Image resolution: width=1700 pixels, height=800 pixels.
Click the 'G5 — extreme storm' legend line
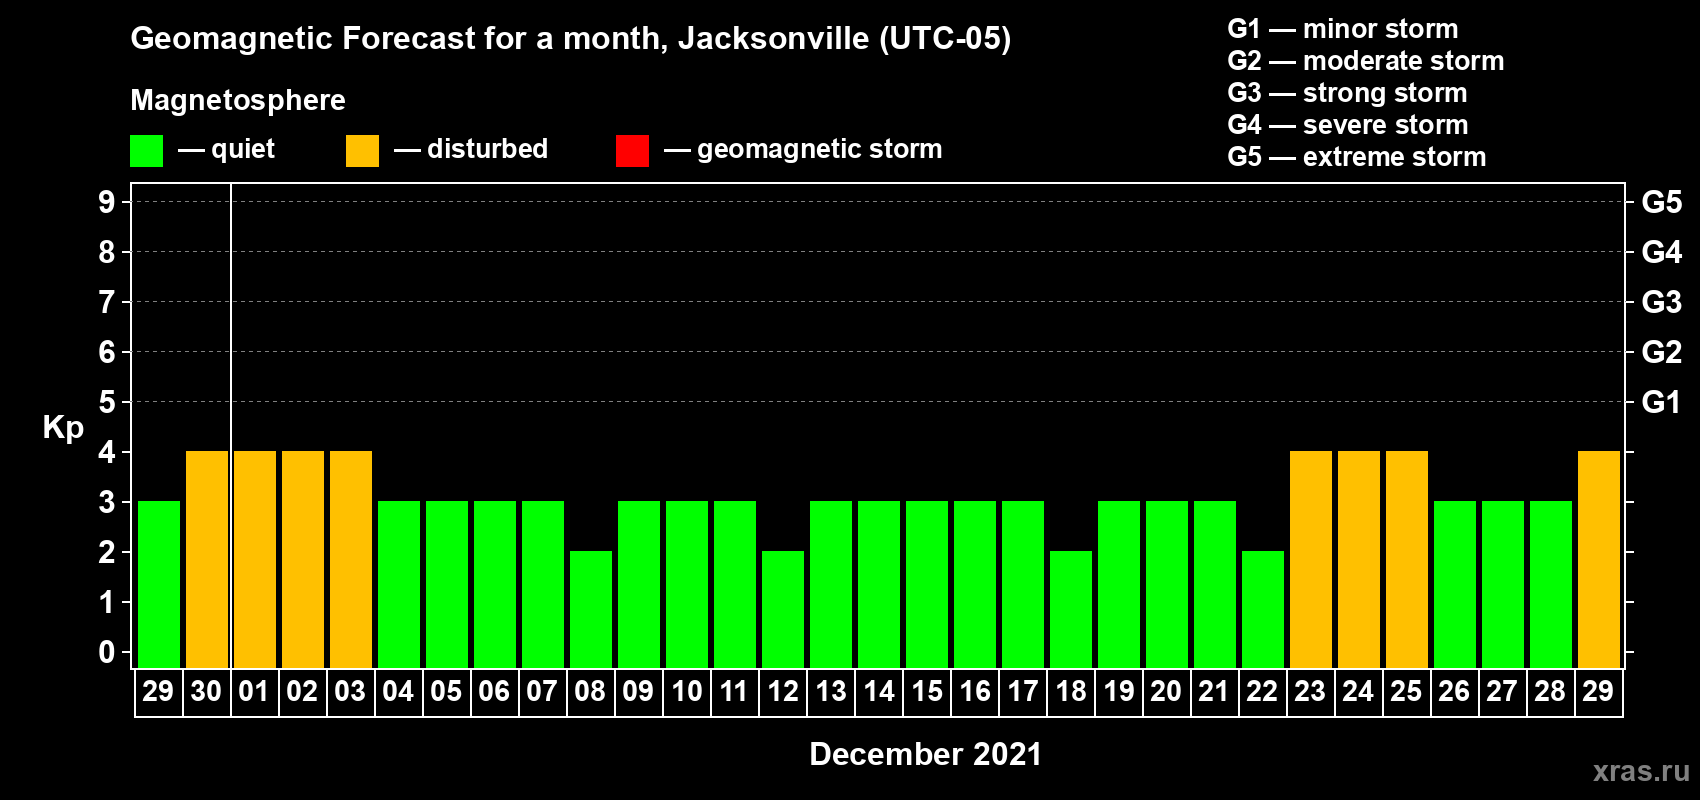1356,157
